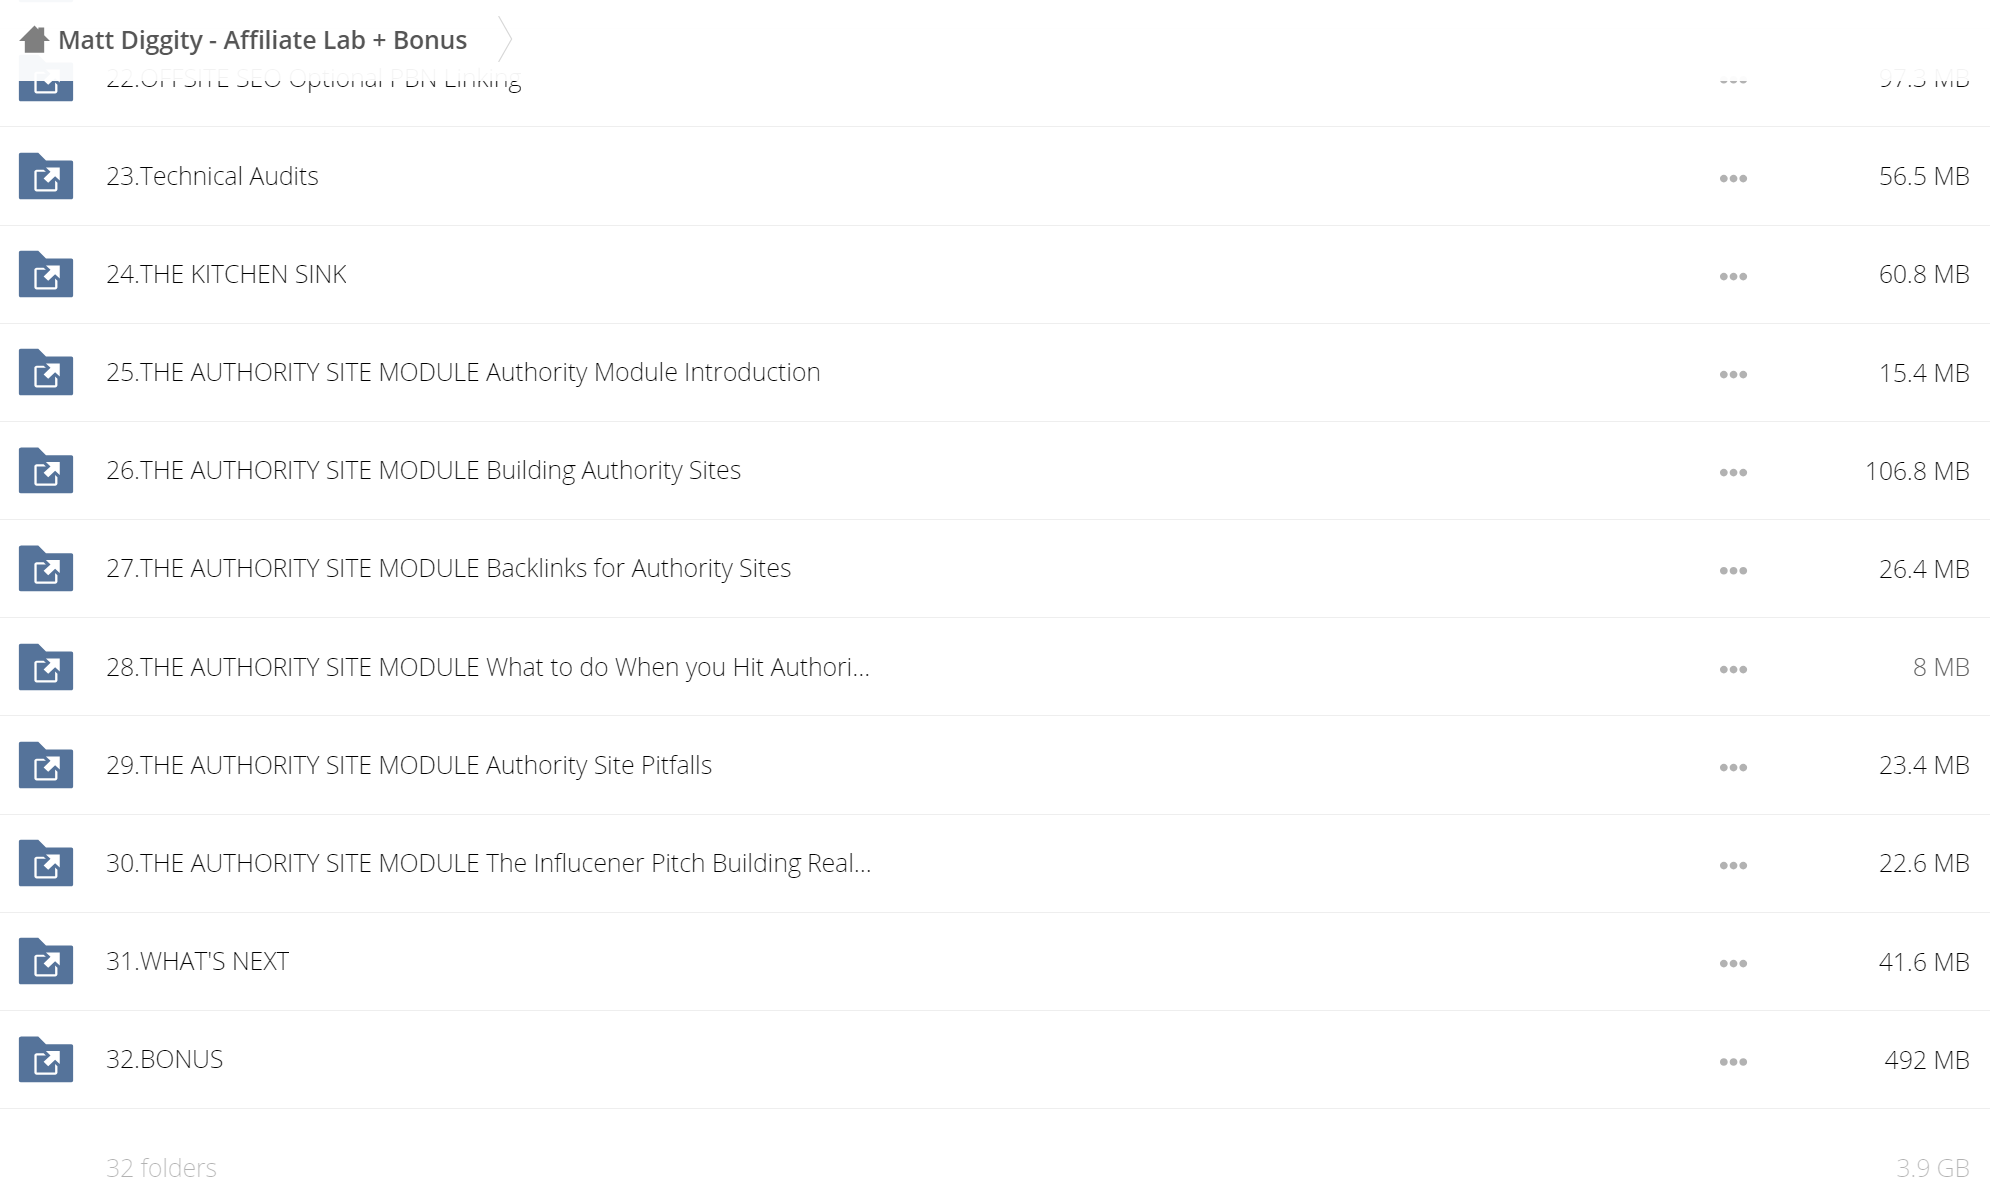Open 25.THE AUTHORITY SITE MODULE Authority Module Introduction

pyautogui.click(x=463, y=372)
